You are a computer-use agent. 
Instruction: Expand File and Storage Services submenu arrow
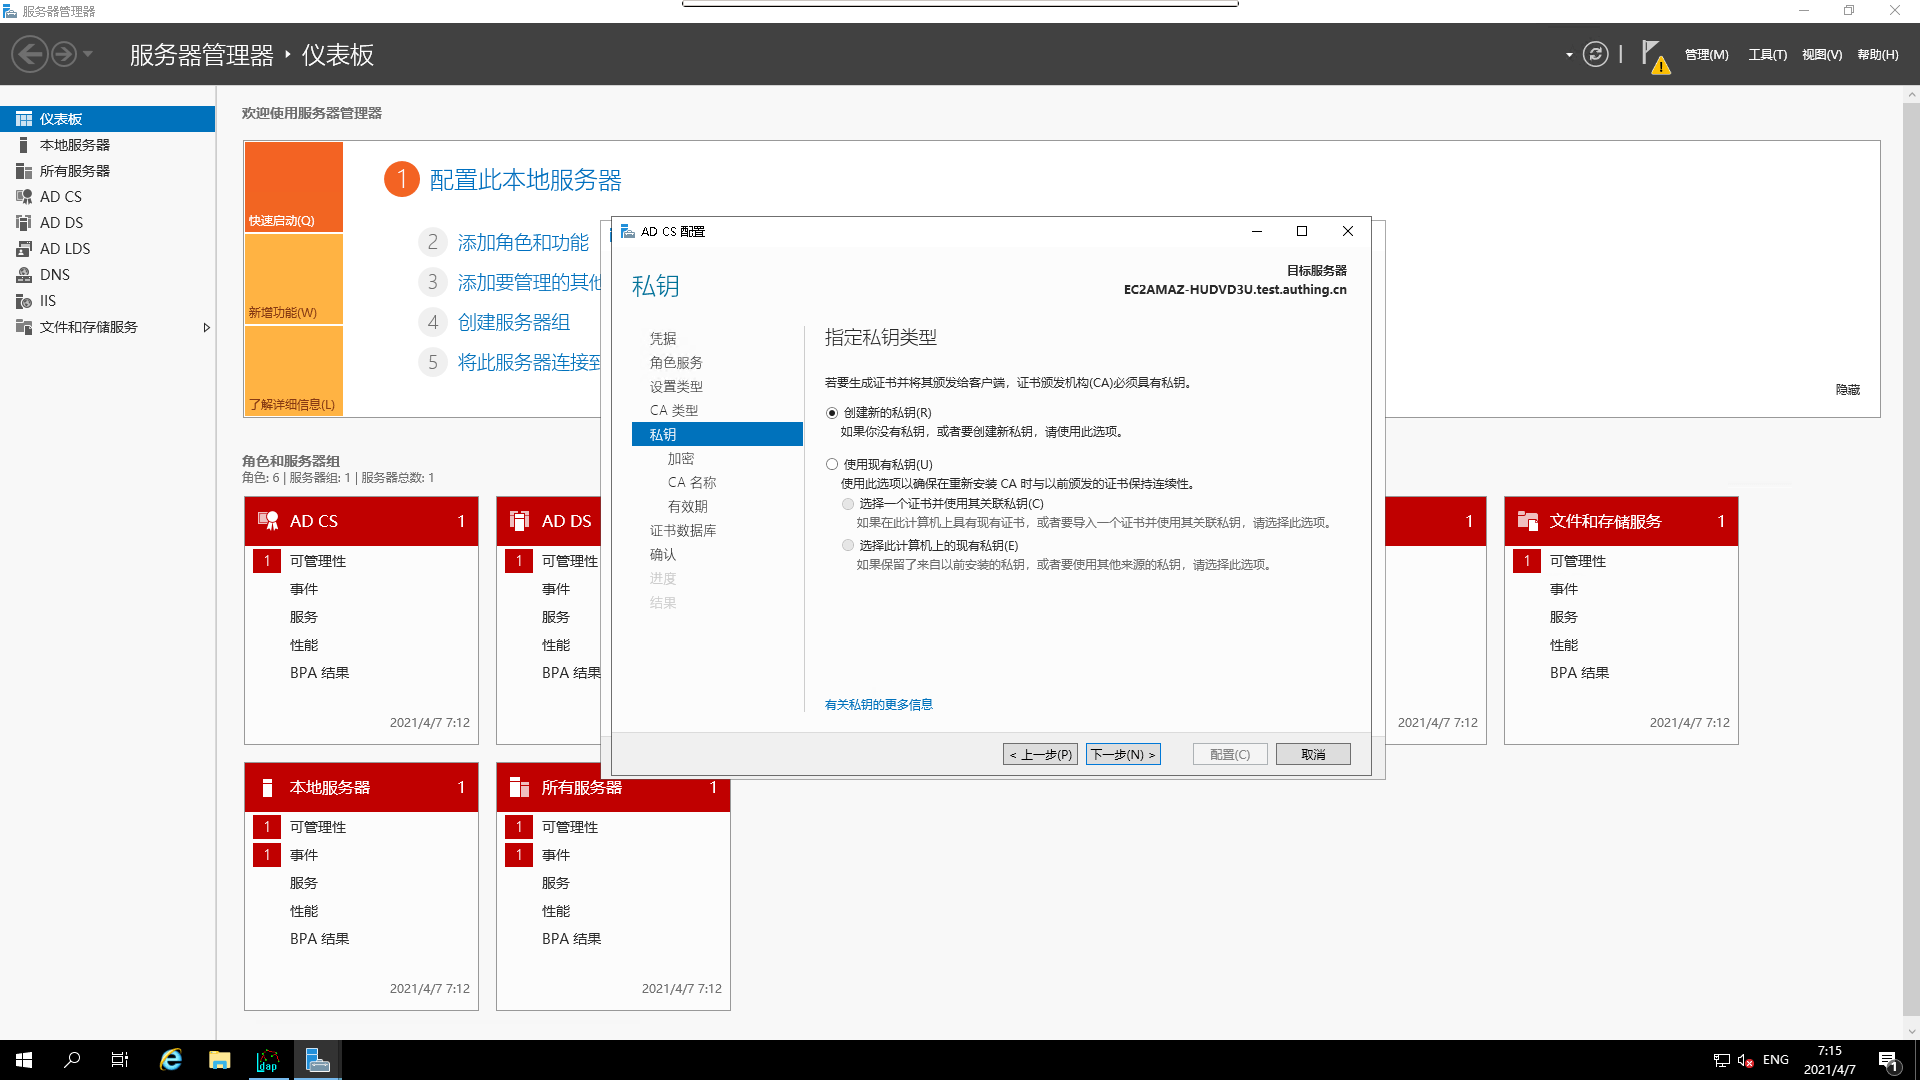tap(206, 328)
